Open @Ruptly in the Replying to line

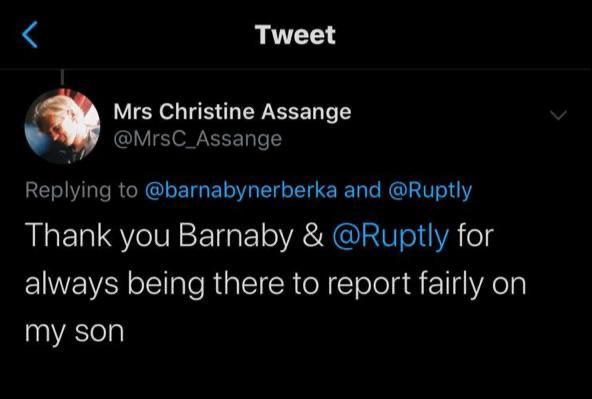pos(430,191)
